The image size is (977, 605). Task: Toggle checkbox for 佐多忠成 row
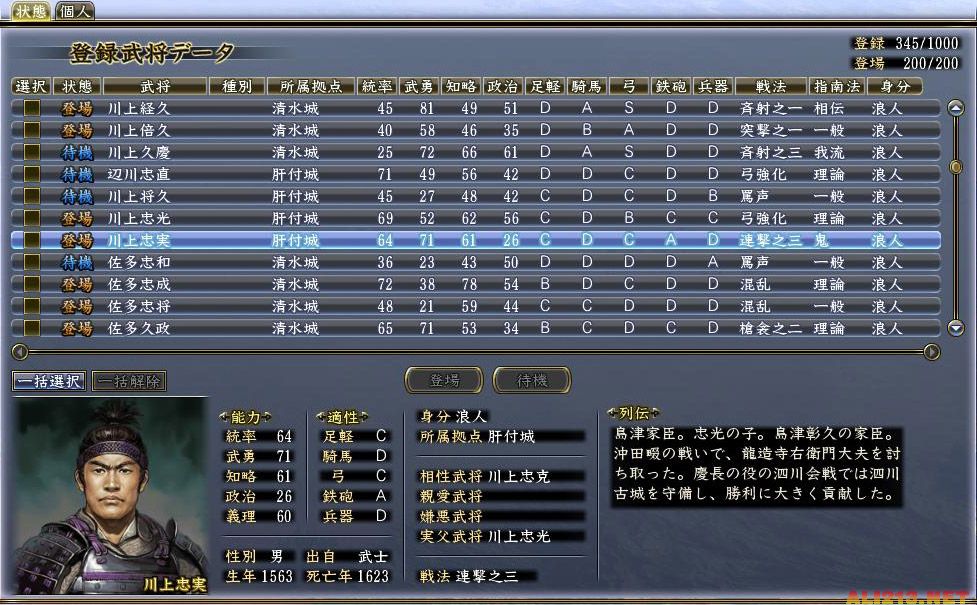pyautogui.click(x=32, y=284)
